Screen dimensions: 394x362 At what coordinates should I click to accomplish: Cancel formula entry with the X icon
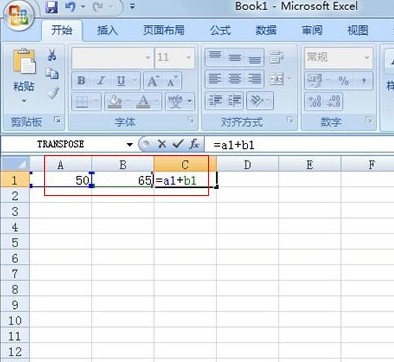click(162, 144)
